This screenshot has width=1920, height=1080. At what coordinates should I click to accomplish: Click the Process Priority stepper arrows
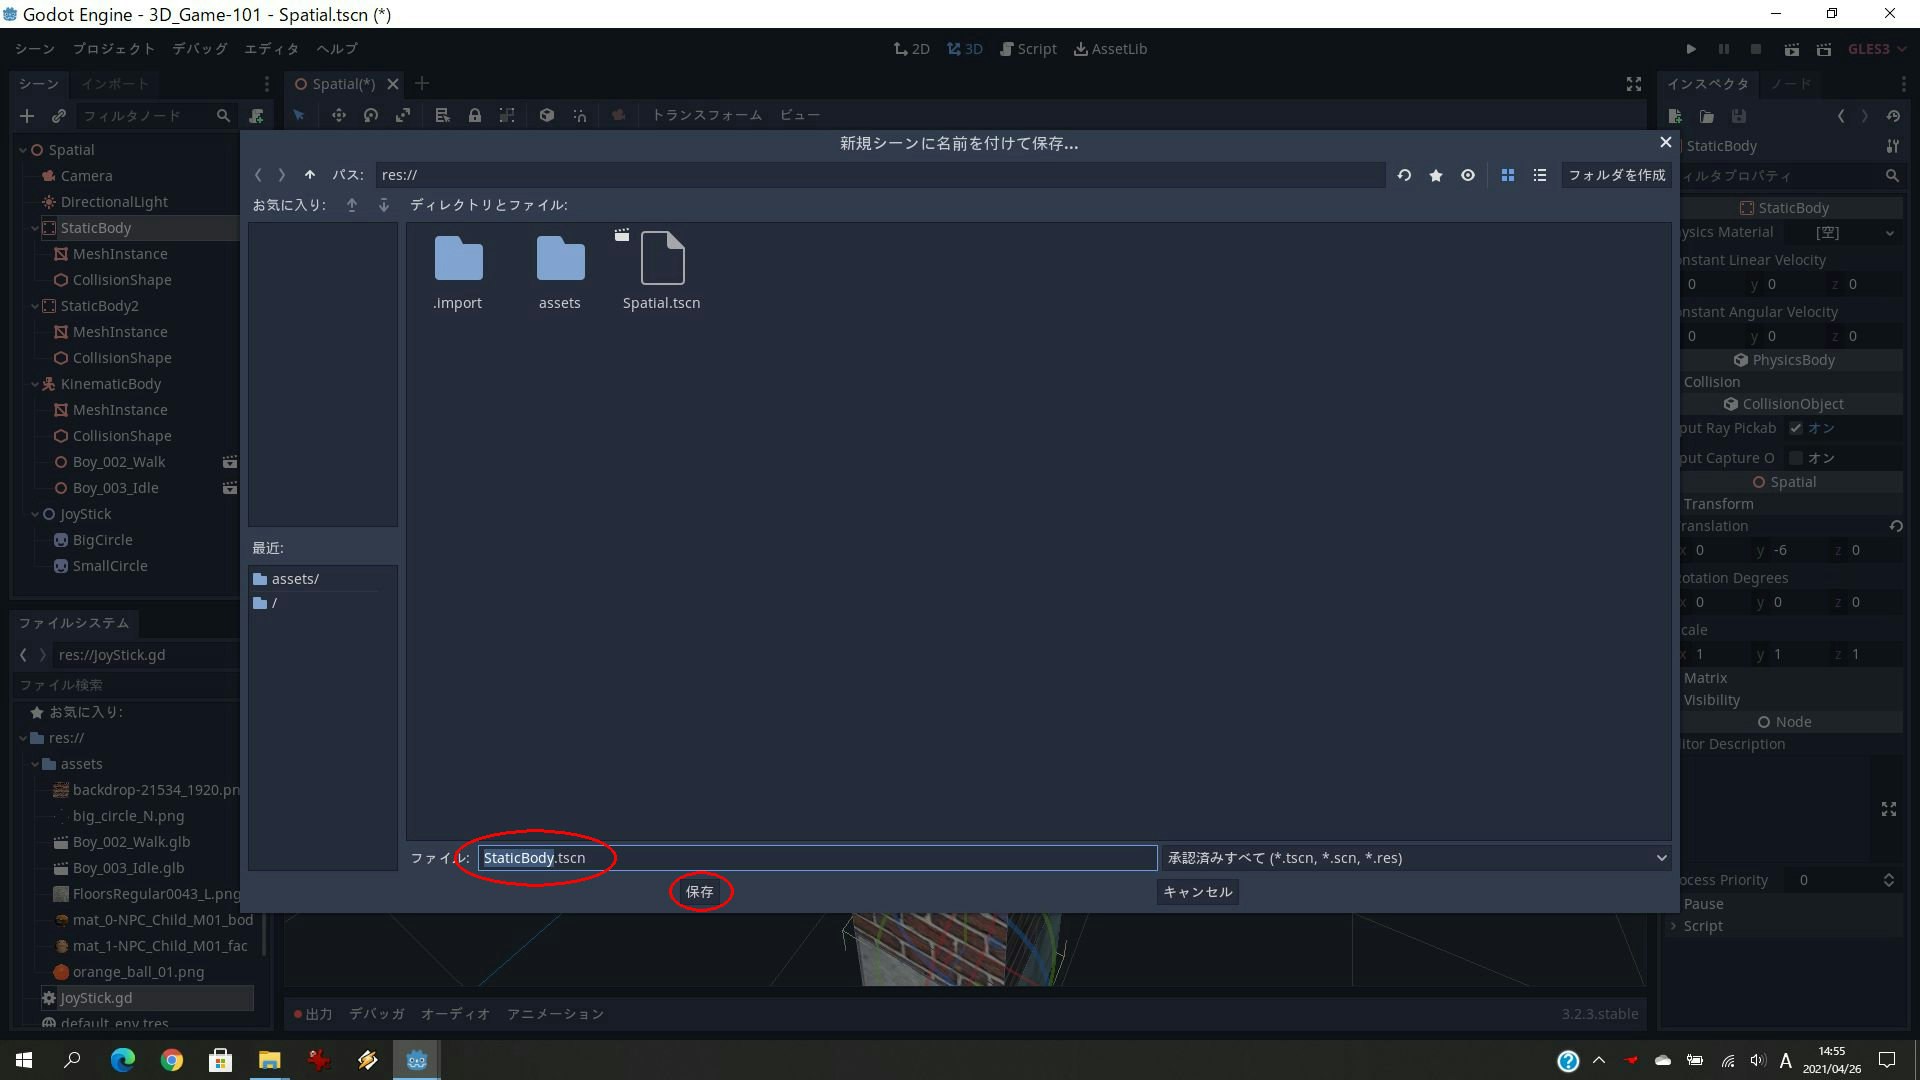tap(1888, 880)
